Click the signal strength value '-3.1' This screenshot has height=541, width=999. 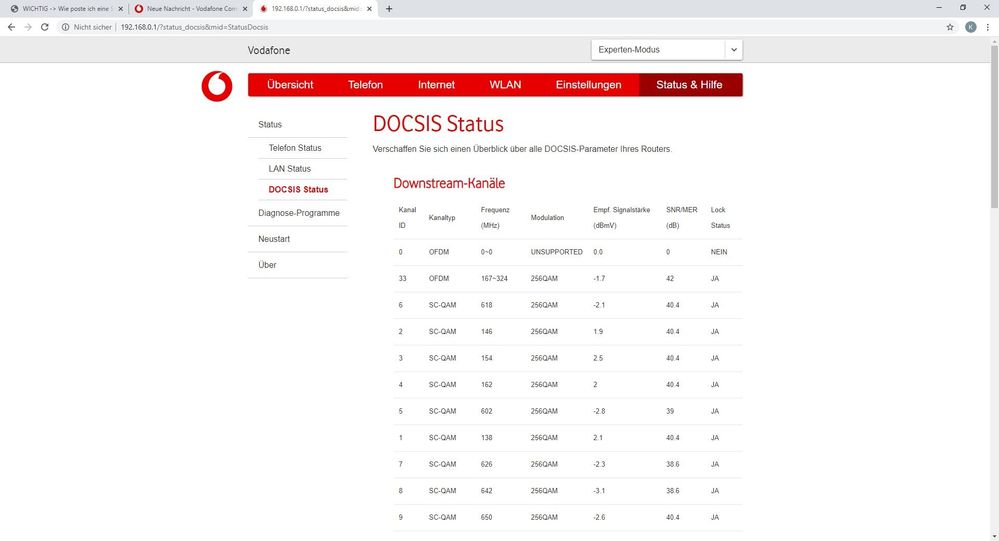click(599, 491)
